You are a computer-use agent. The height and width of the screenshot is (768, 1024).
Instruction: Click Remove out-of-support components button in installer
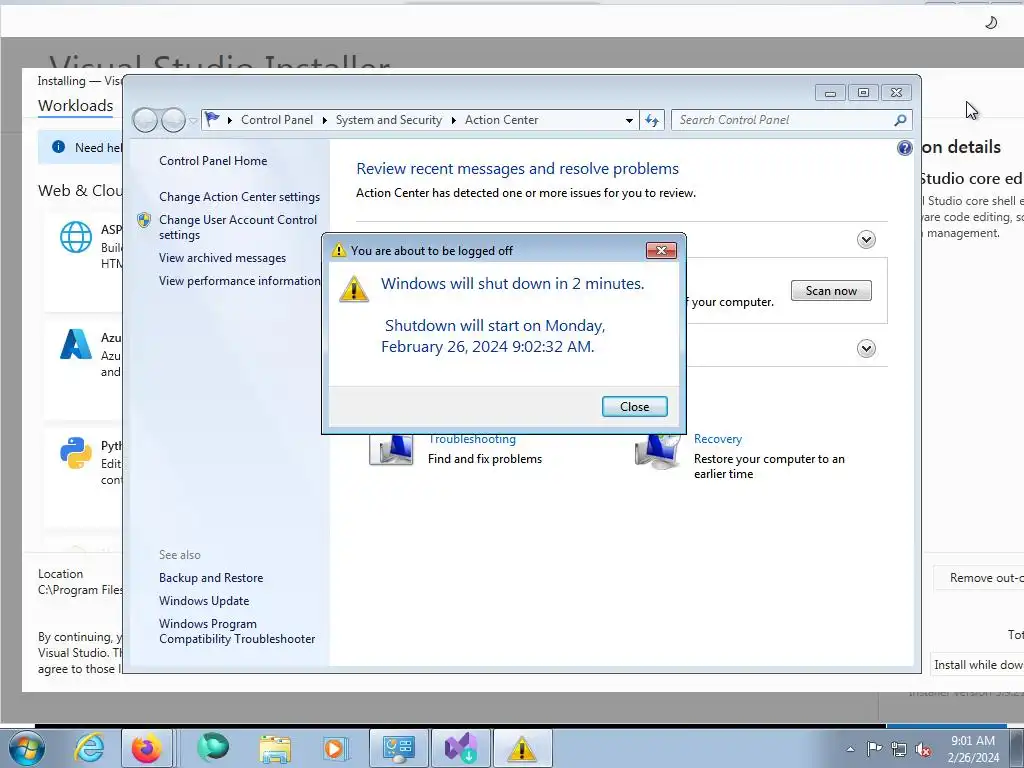click(x=978, y=578)
